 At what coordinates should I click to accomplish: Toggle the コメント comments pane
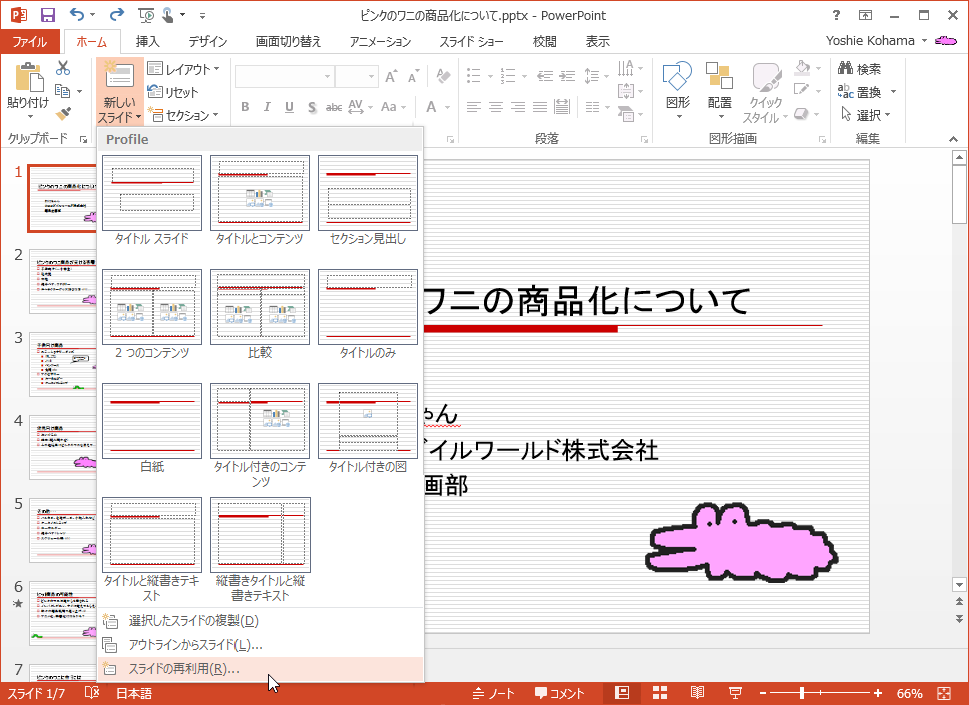(x=559, y=693)
